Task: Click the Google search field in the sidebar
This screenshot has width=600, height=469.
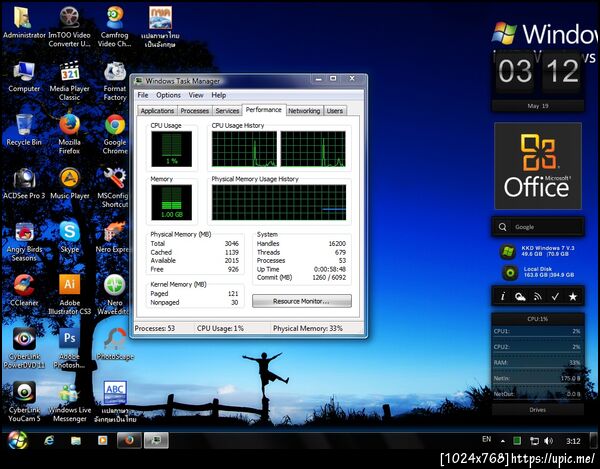Action: click(x=540, y=227)
